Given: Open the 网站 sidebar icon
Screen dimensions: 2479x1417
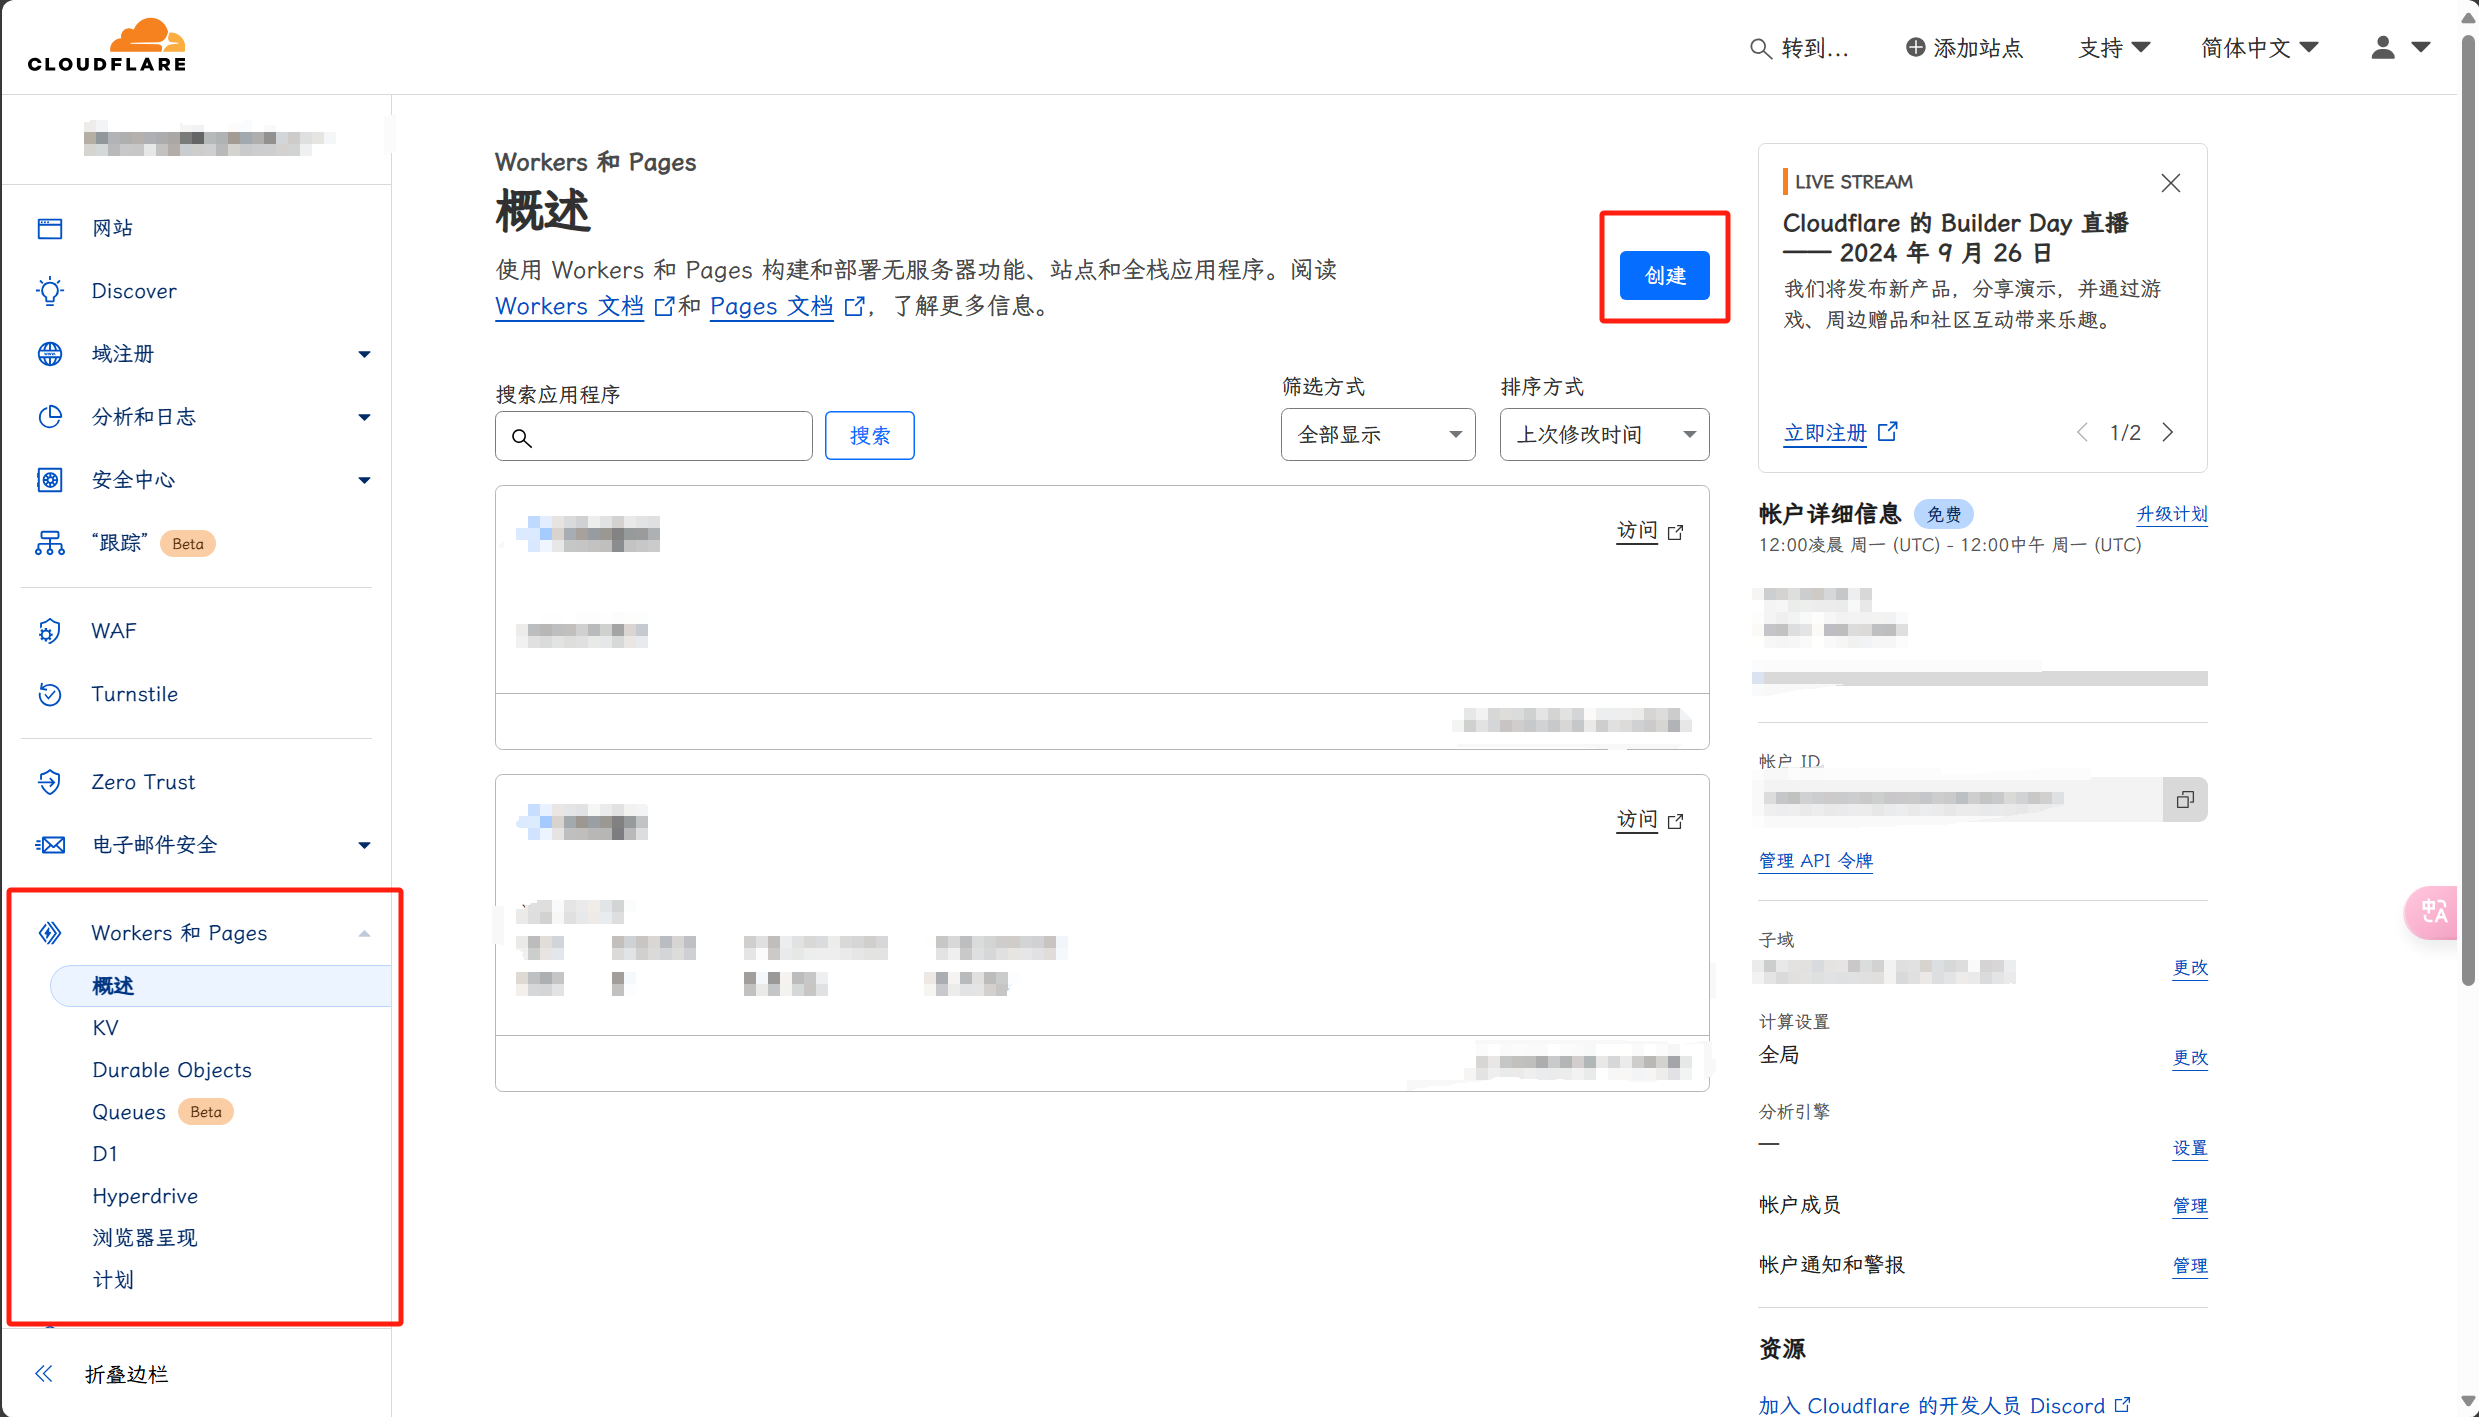Looking at the screenshot, I should pos(50,228).
